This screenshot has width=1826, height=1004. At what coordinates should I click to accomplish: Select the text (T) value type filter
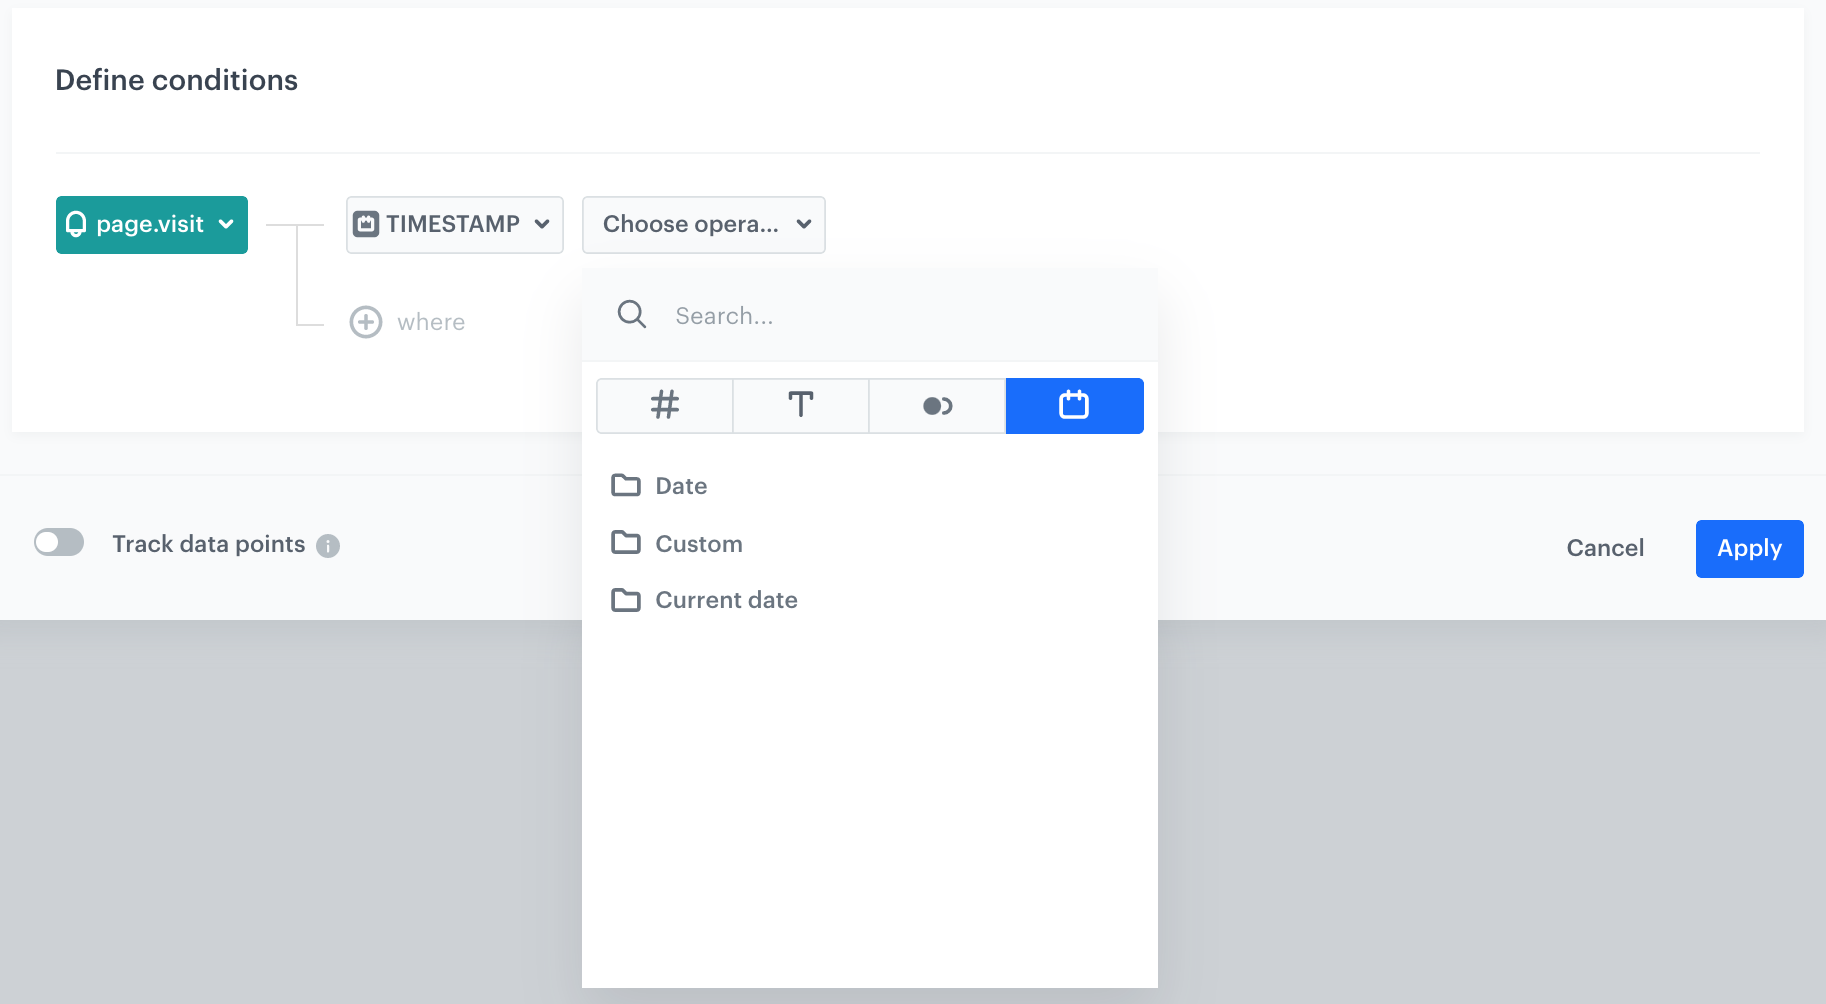point(801,406)
